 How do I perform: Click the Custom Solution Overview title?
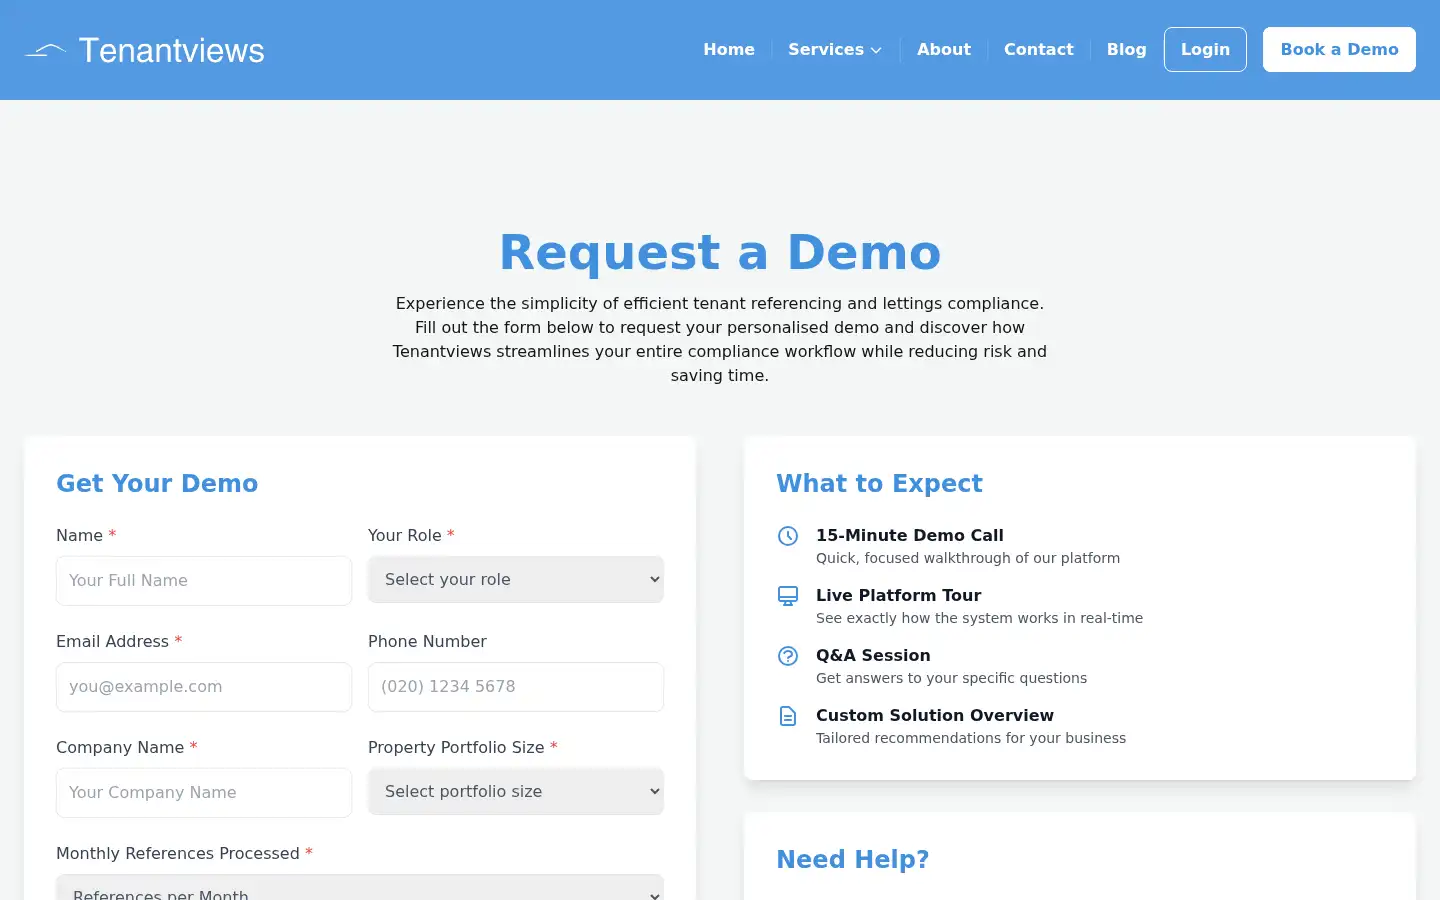935,716
